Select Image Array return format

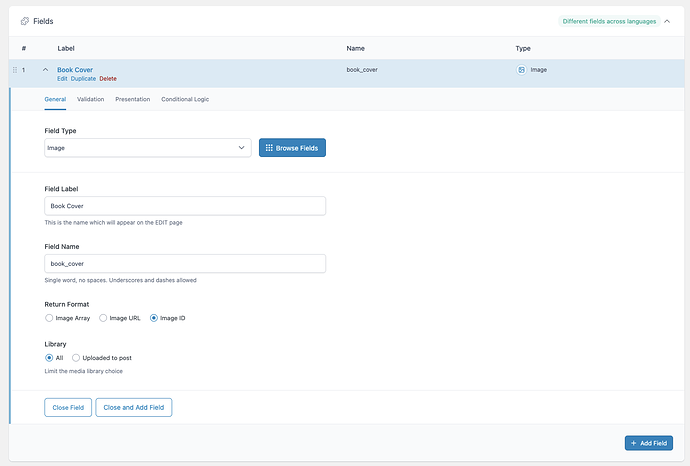coord(50,318)
